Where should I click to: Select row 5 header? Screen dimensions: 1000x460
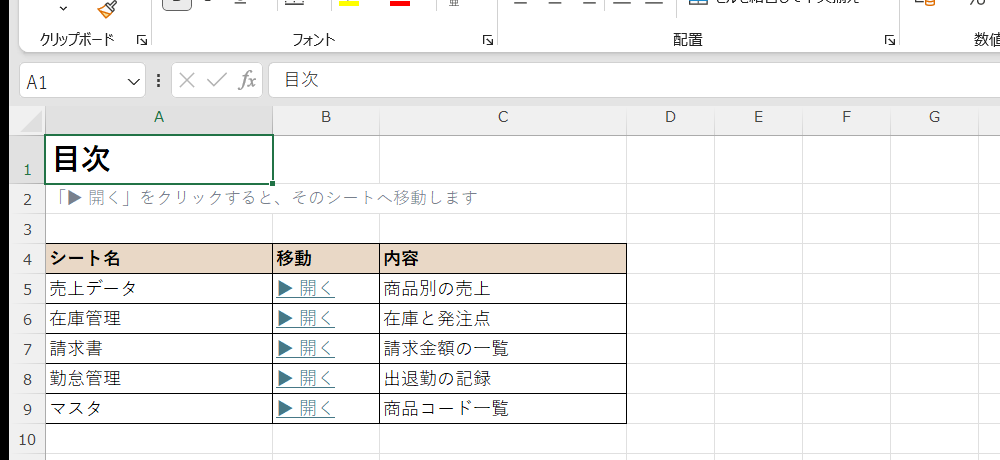[27, 289]
